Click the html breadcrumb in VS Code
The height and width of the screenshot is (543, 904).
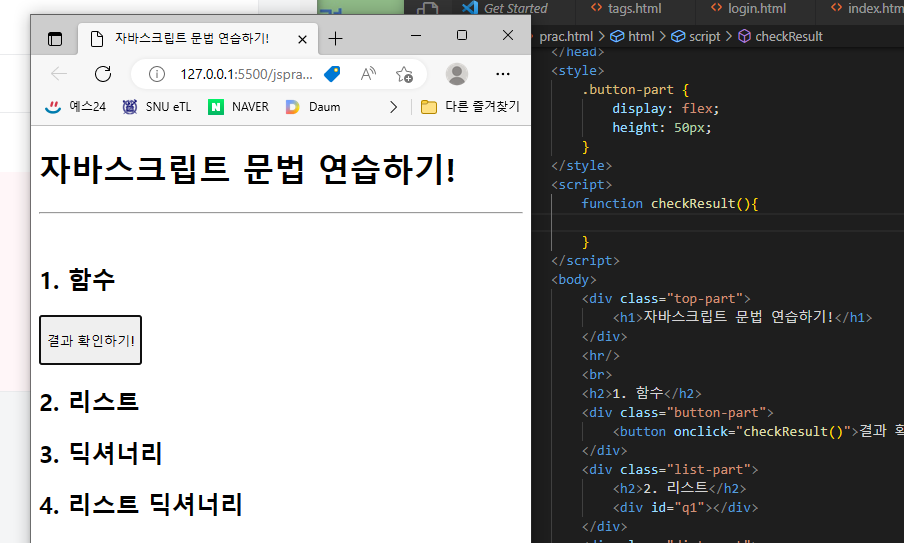click(632, 36)
